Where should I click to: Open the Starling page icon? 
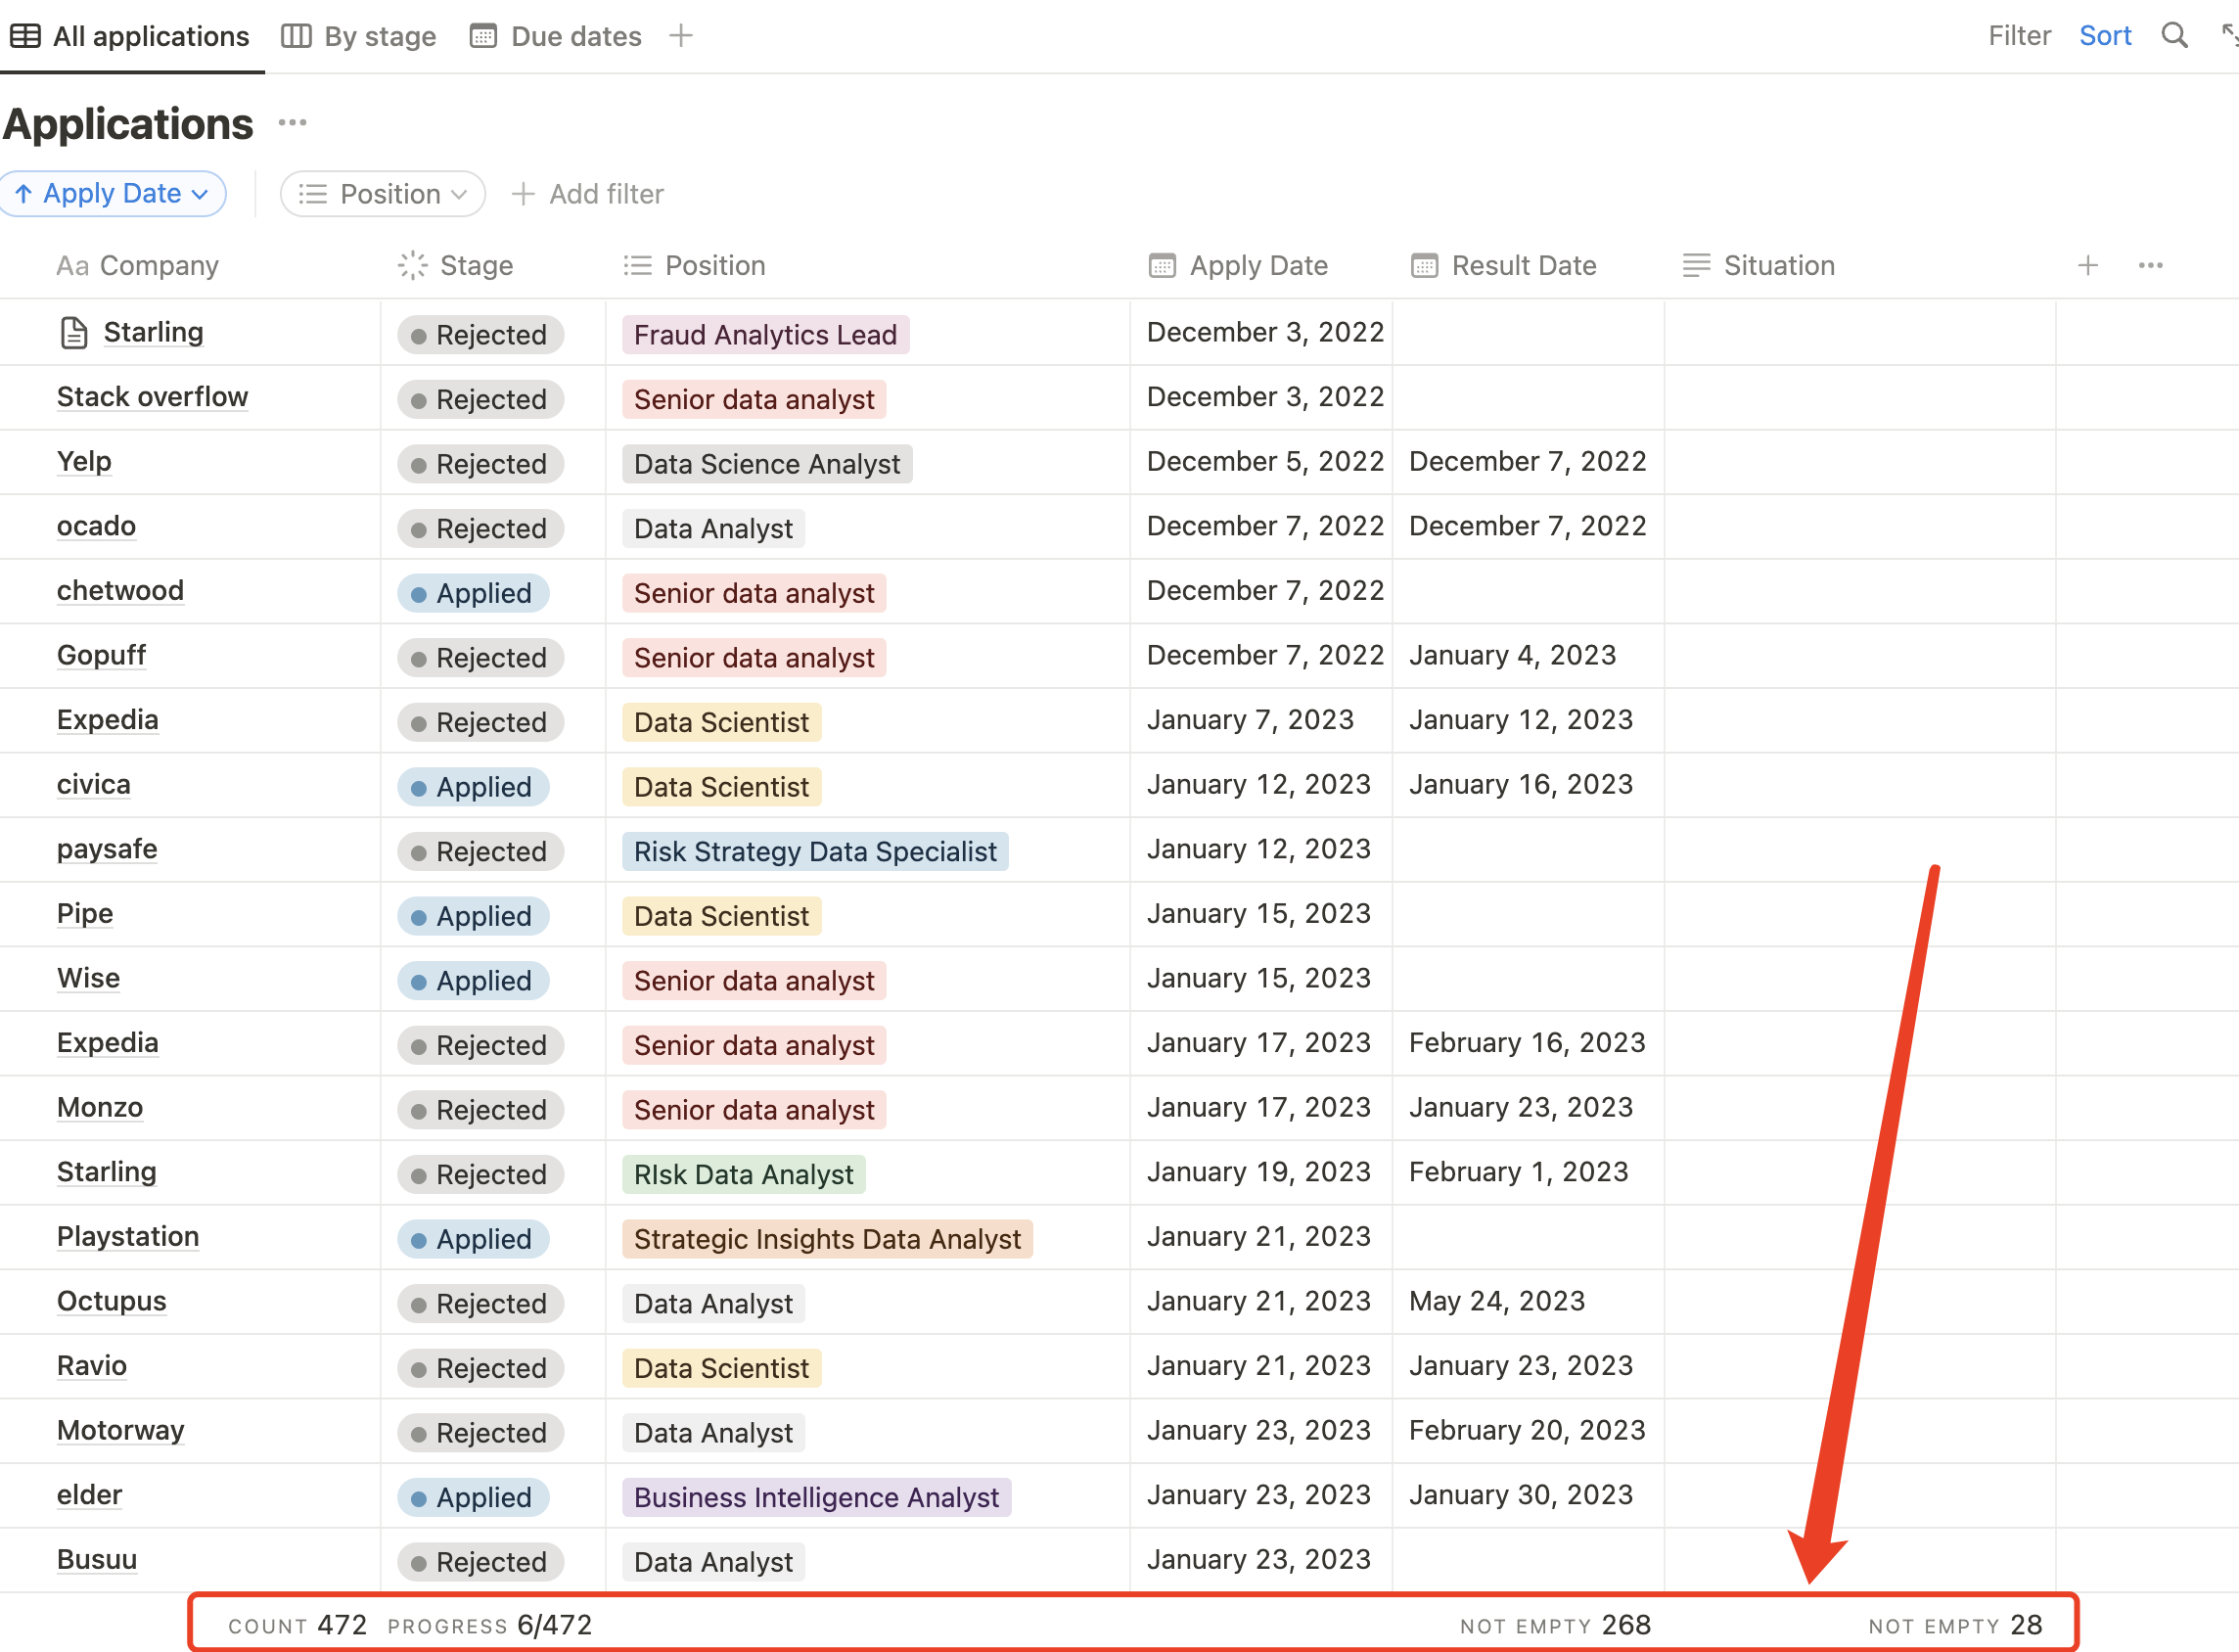coord(73,333)
